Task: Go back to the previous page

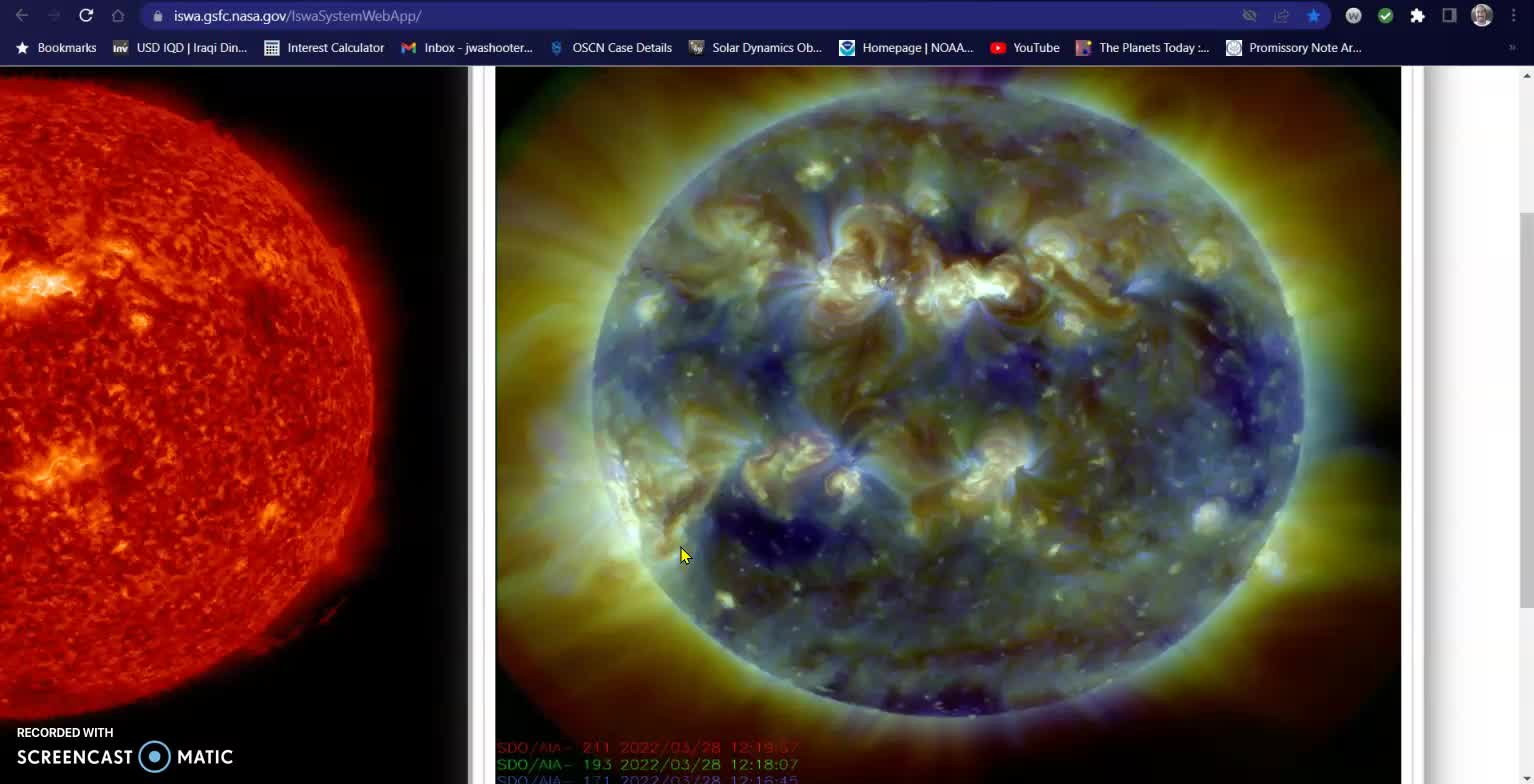Action: 22,16
